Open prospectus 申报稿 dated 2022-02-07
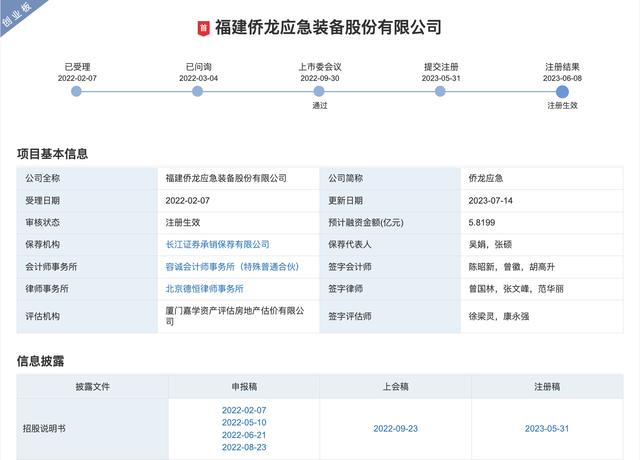Viewport: 640px width, 460px height. coord(244,410)
